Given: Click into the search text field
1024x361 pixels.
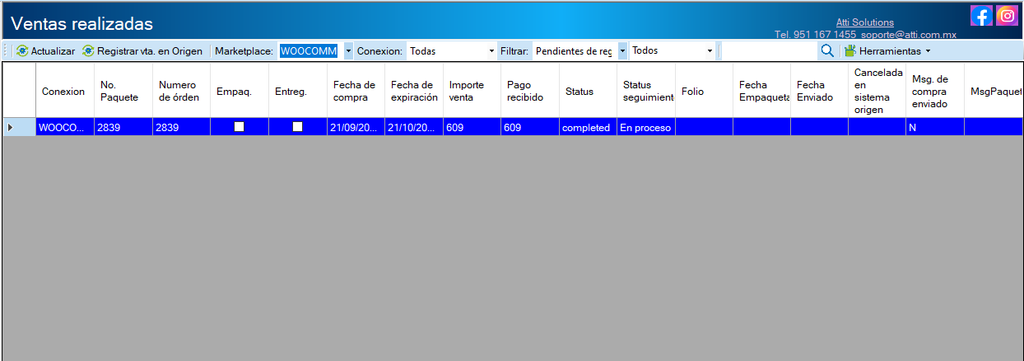Looking at the screenshot, I should point(769,51).
